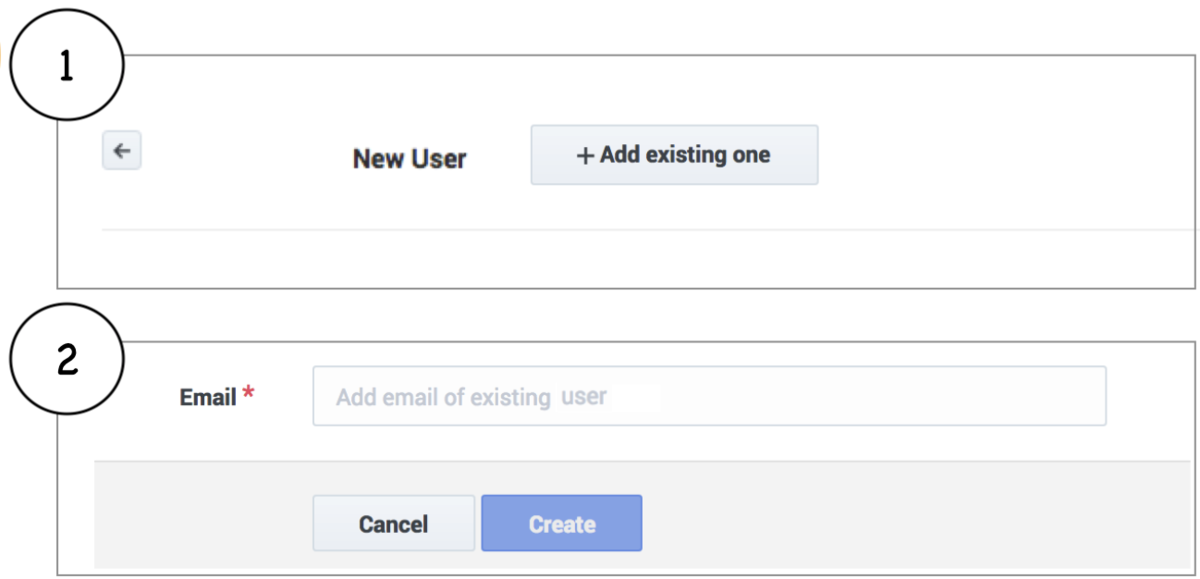Click the New User heading

[x=409, y=159]
